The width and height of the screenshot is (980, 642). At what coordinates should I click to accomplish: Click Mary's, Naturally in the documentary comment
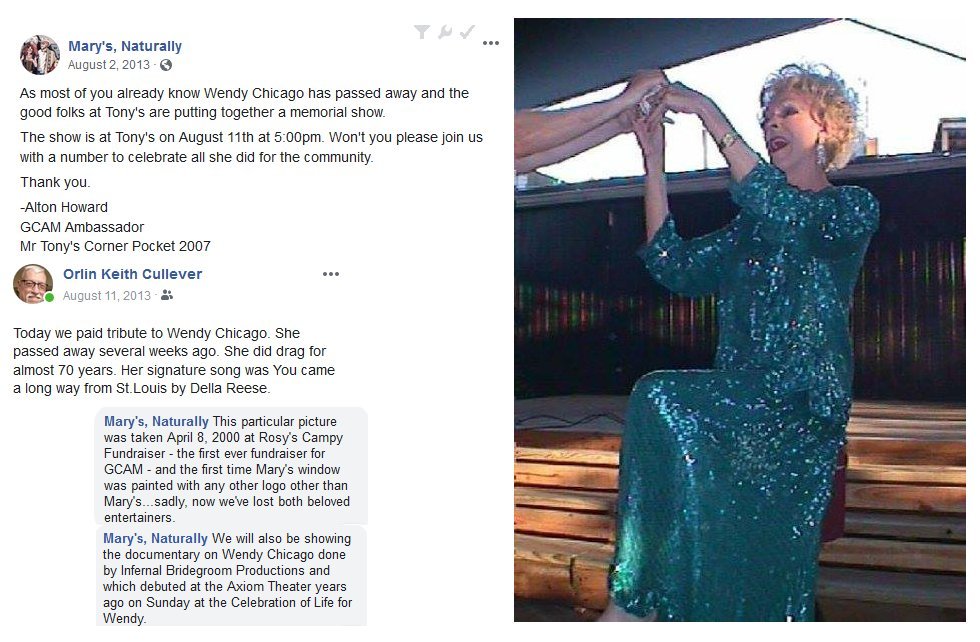tap(155, 538)
